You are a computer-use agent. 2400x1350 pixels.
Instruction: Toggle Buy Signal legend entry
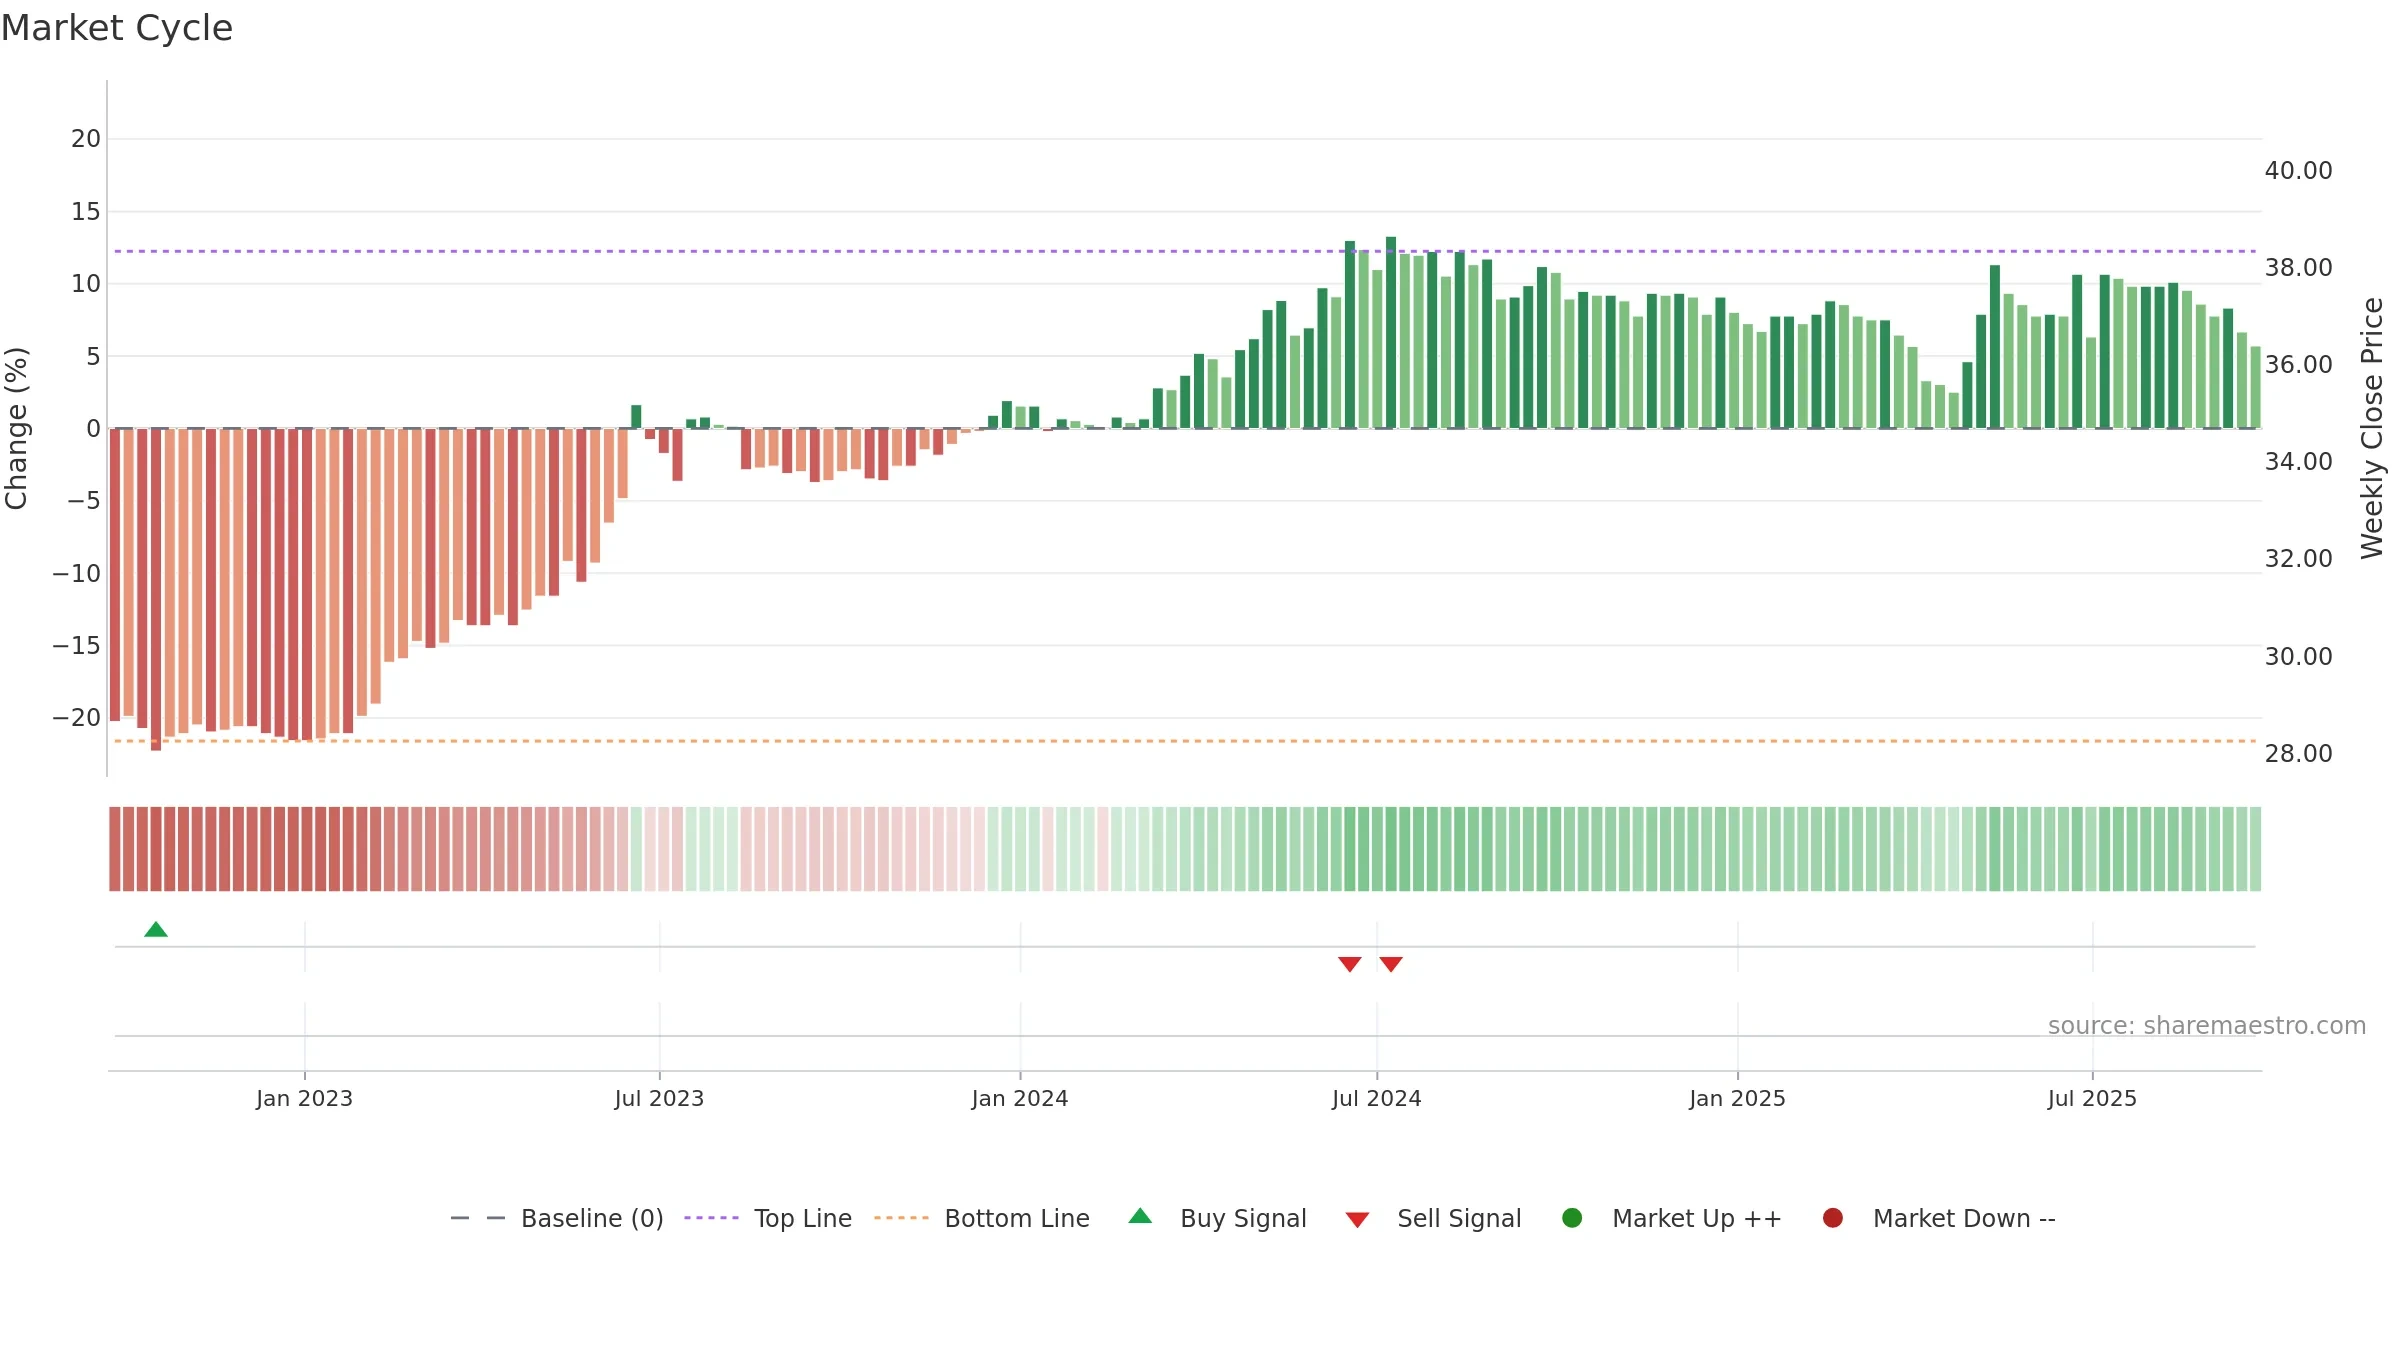point(1217,1218)
